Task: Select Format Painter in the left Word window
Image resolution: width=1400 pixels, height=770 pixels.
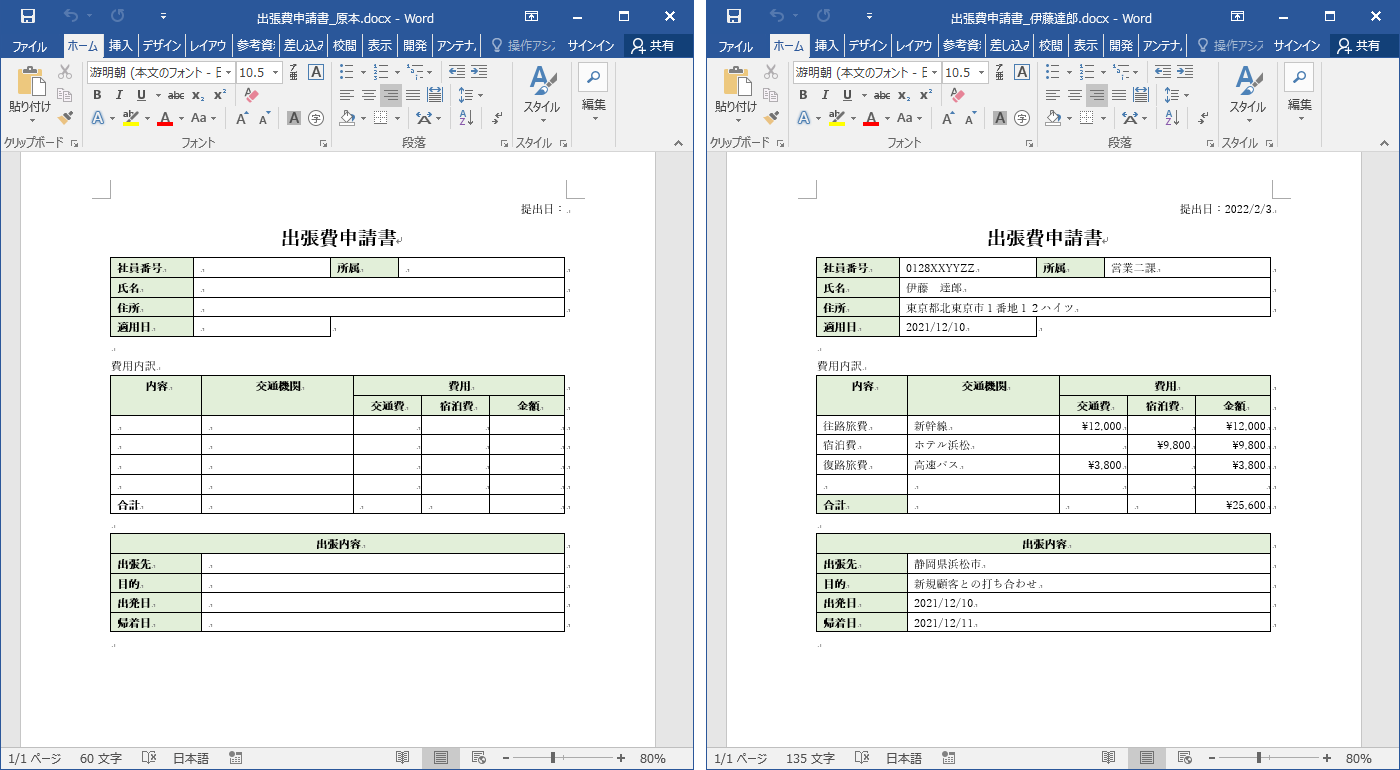Action: click(x=66, y=118)
